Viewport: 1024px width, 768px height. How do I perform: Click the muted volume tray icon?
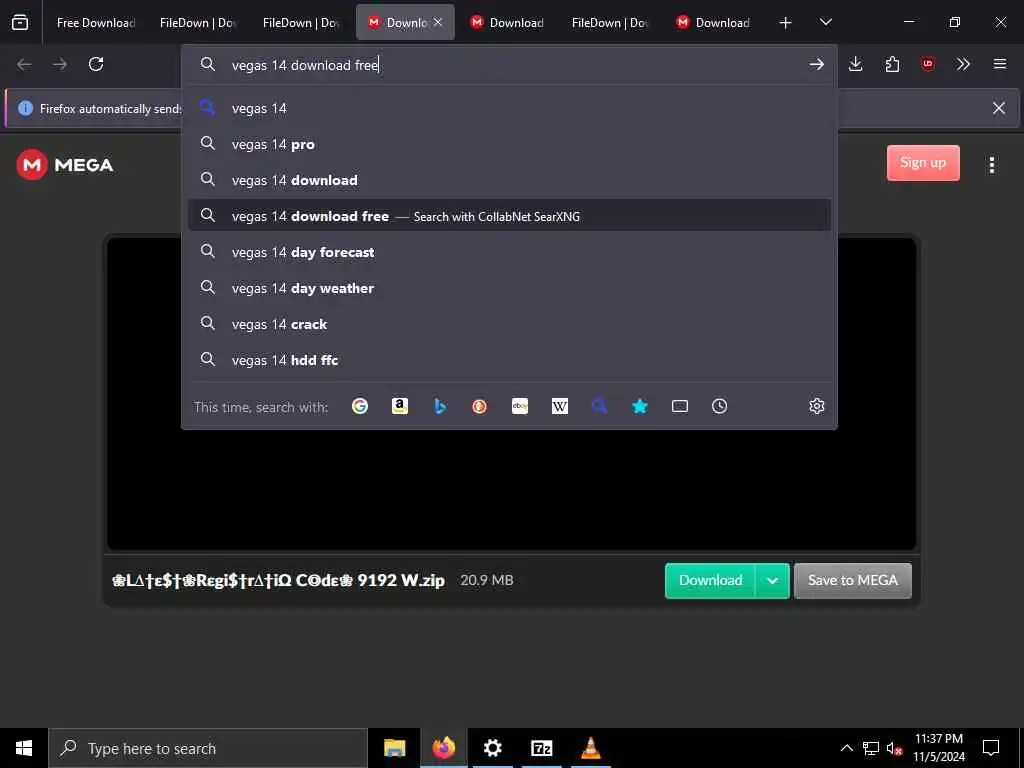894,748
